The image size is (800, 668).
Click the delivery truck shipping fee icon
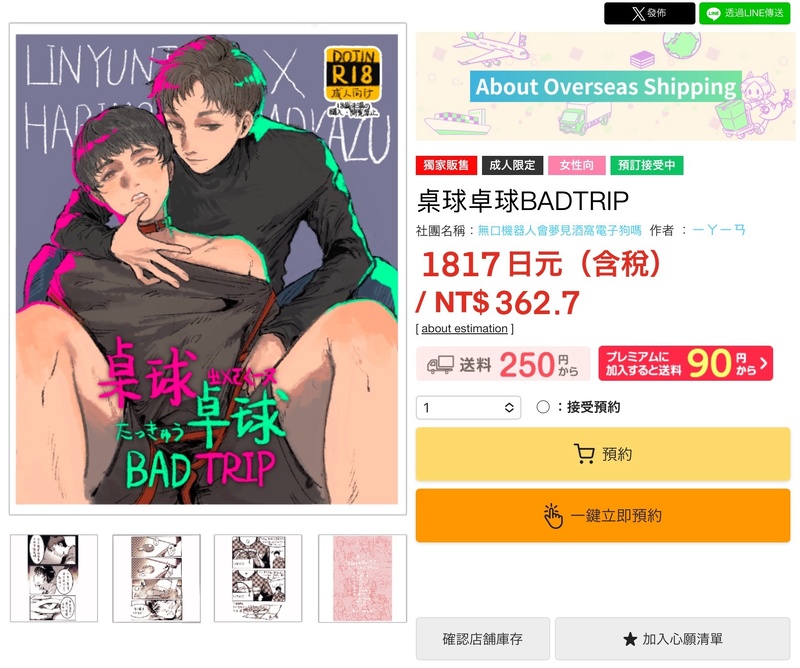click(440, 364)
